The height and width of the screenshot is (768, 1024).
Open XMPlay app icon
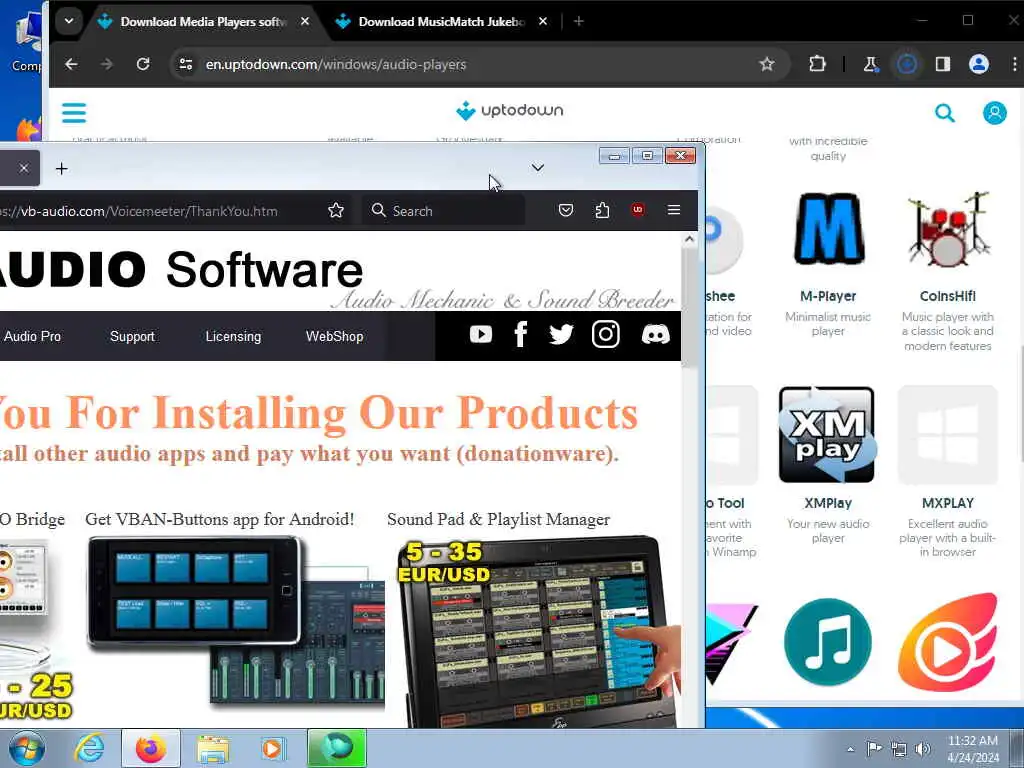click(827, 435)
